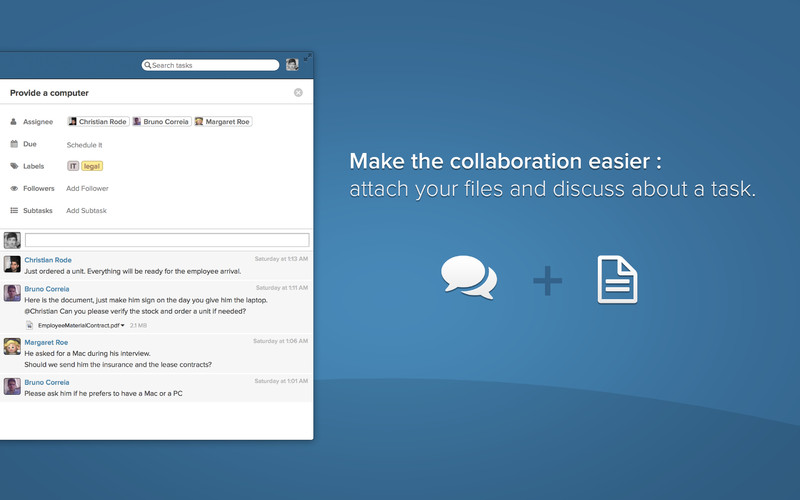Click the fullscreen expand arrows icon

(308, 57)
